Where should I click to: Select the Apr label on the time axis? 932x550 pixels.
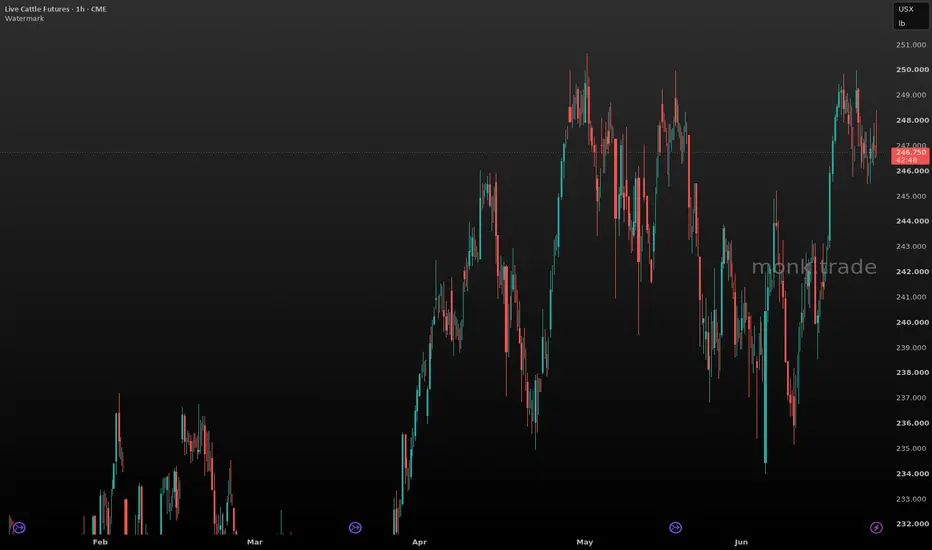[x=419, y=542]
